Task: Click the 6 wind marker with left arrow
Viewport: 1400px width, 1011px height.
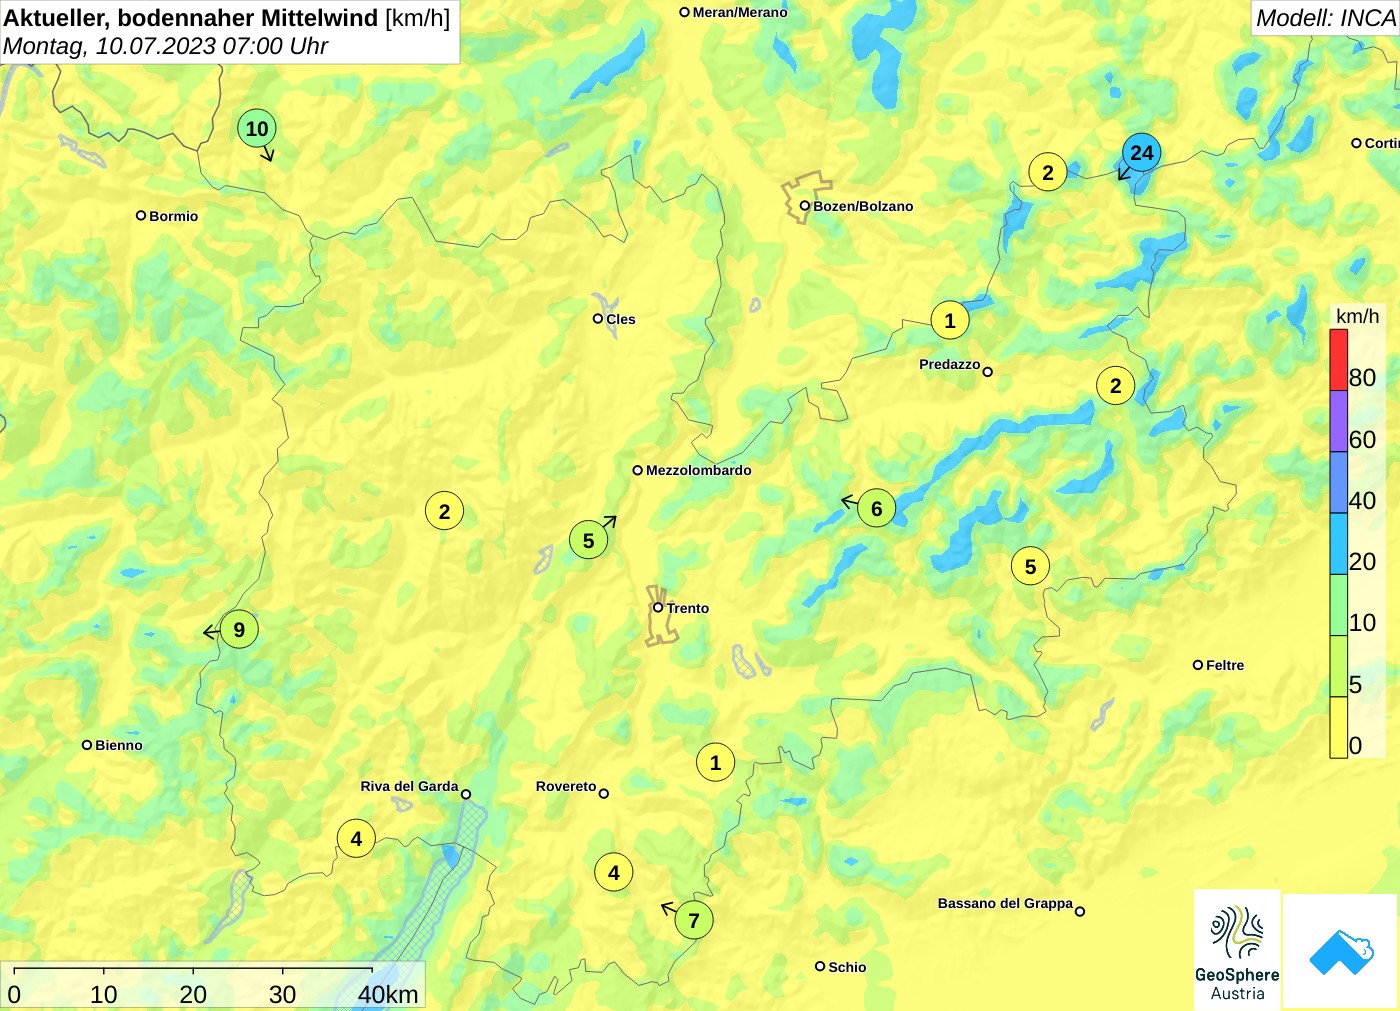Action: click(876, 509)
